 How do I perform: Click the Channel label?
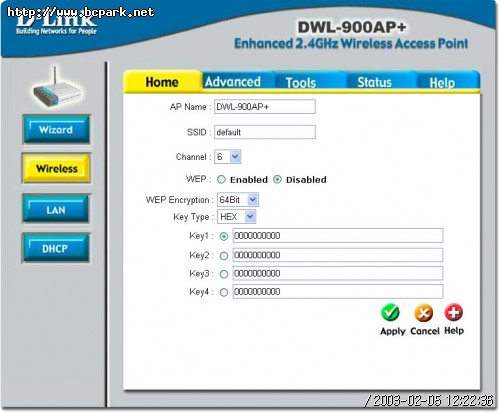(193, 157)
